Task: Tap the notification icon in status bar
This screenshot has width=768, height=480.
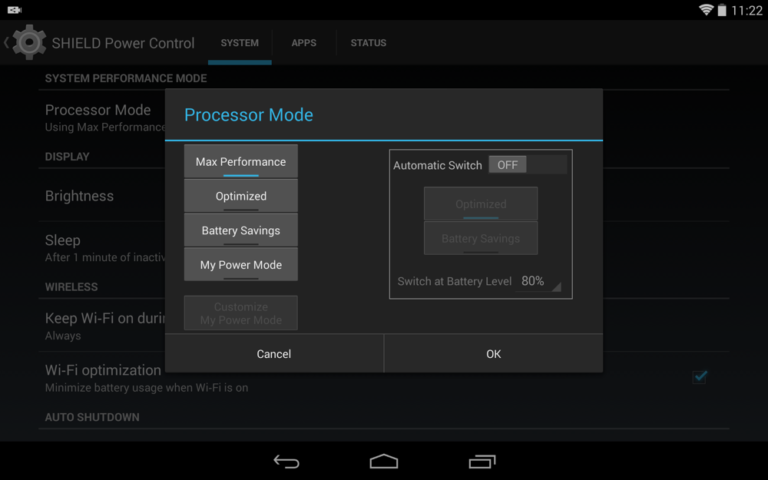Action: tap(14, 10)
